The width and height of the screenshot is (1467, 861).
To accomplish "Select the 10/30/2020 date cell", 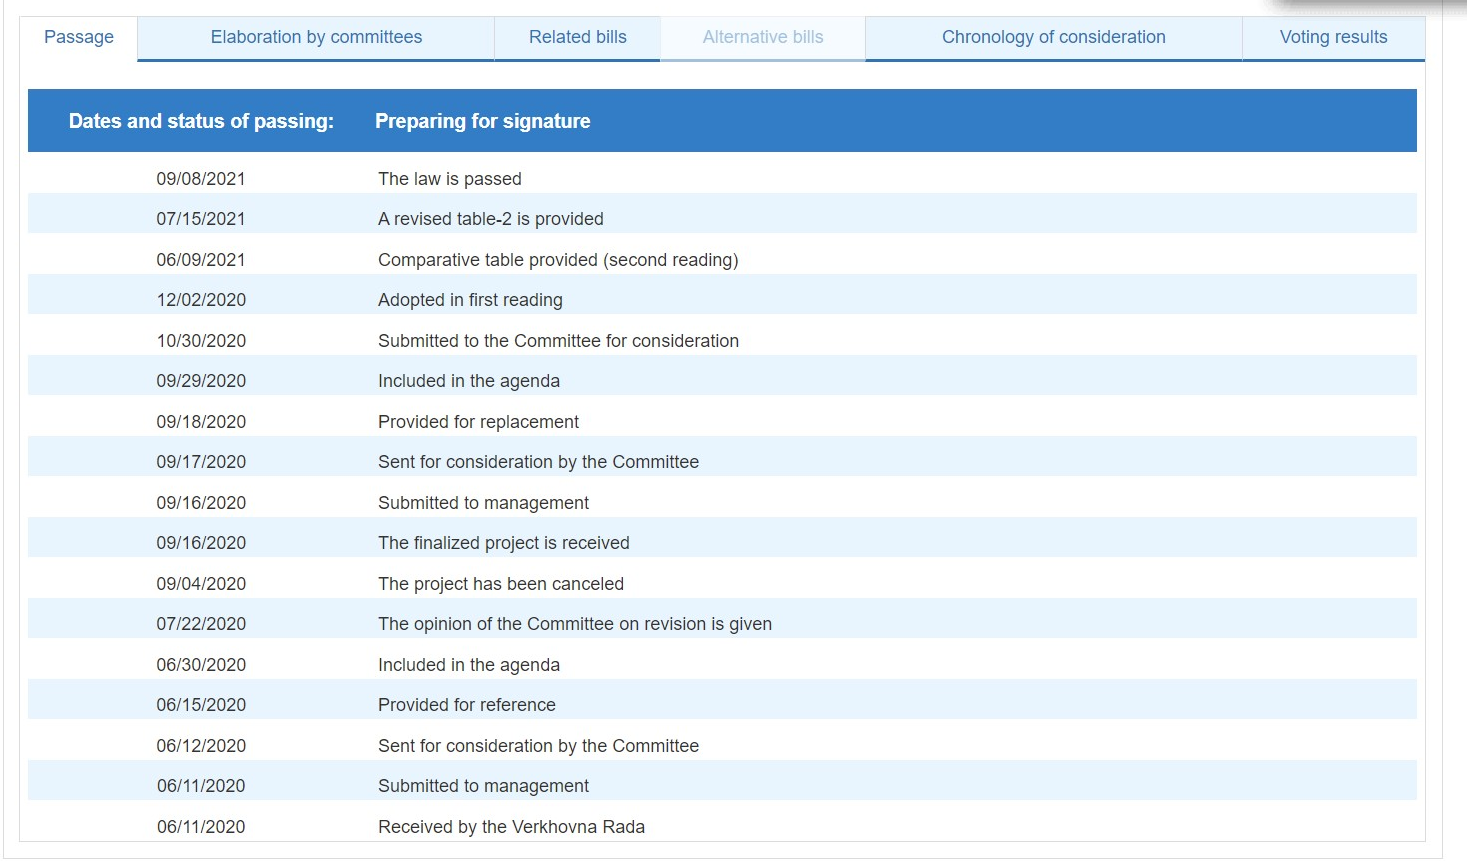I will 201,341.
